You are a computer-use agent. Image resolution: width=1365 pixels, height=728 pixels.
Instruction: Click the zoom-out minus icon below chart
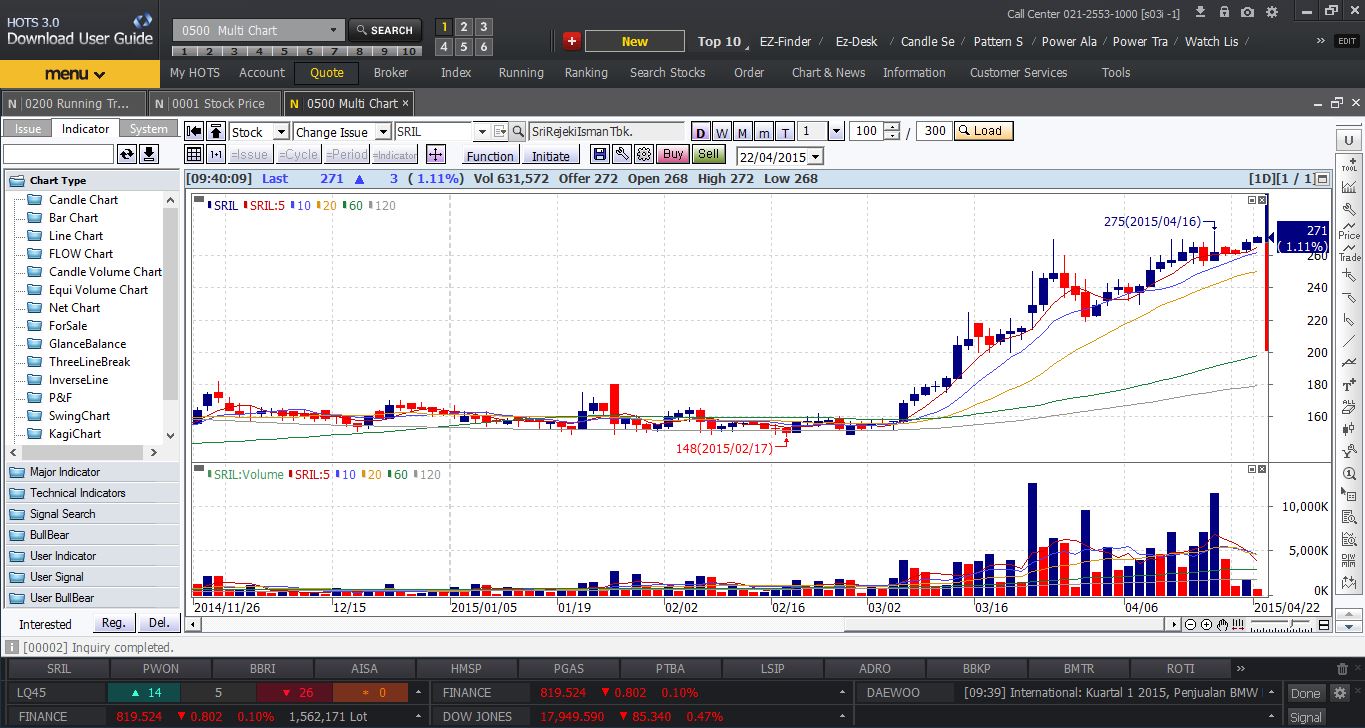[1191, 625]
